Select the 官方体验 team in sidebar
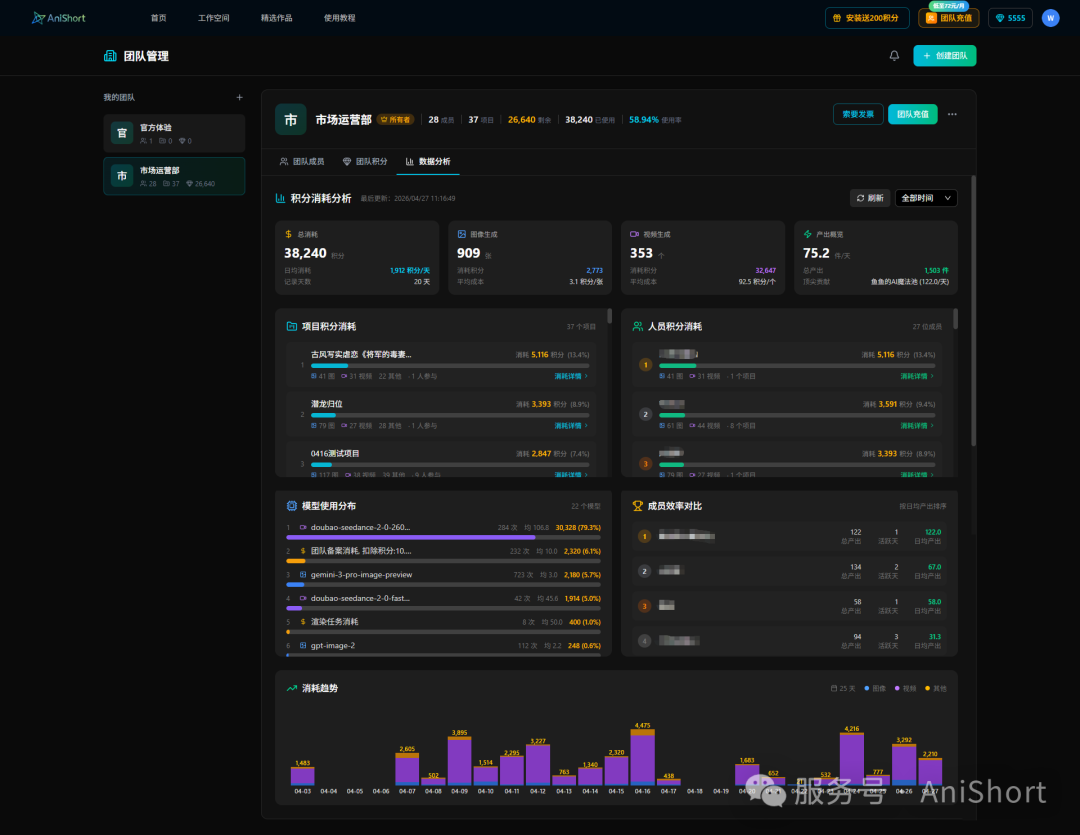The height and width of the screenshot is (835, 1080). point(174,133)
